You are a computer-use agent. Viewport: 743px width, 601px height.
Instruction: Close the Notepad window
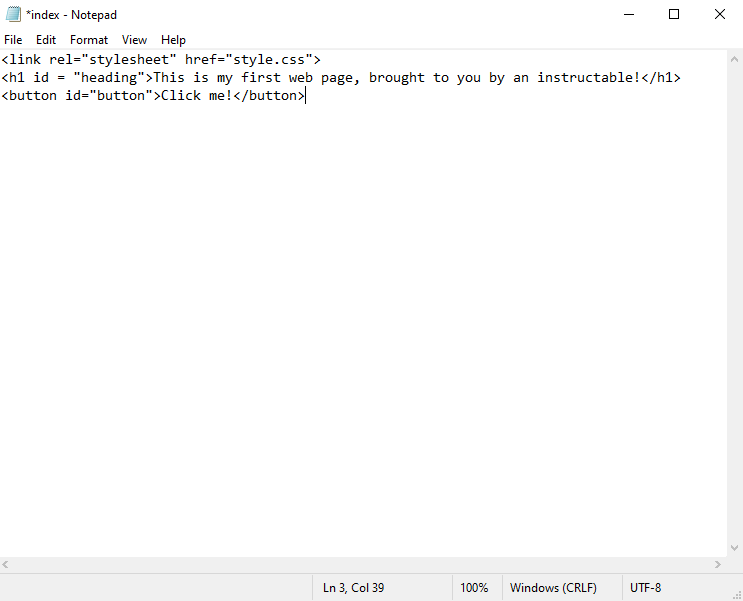pos(720,15)
